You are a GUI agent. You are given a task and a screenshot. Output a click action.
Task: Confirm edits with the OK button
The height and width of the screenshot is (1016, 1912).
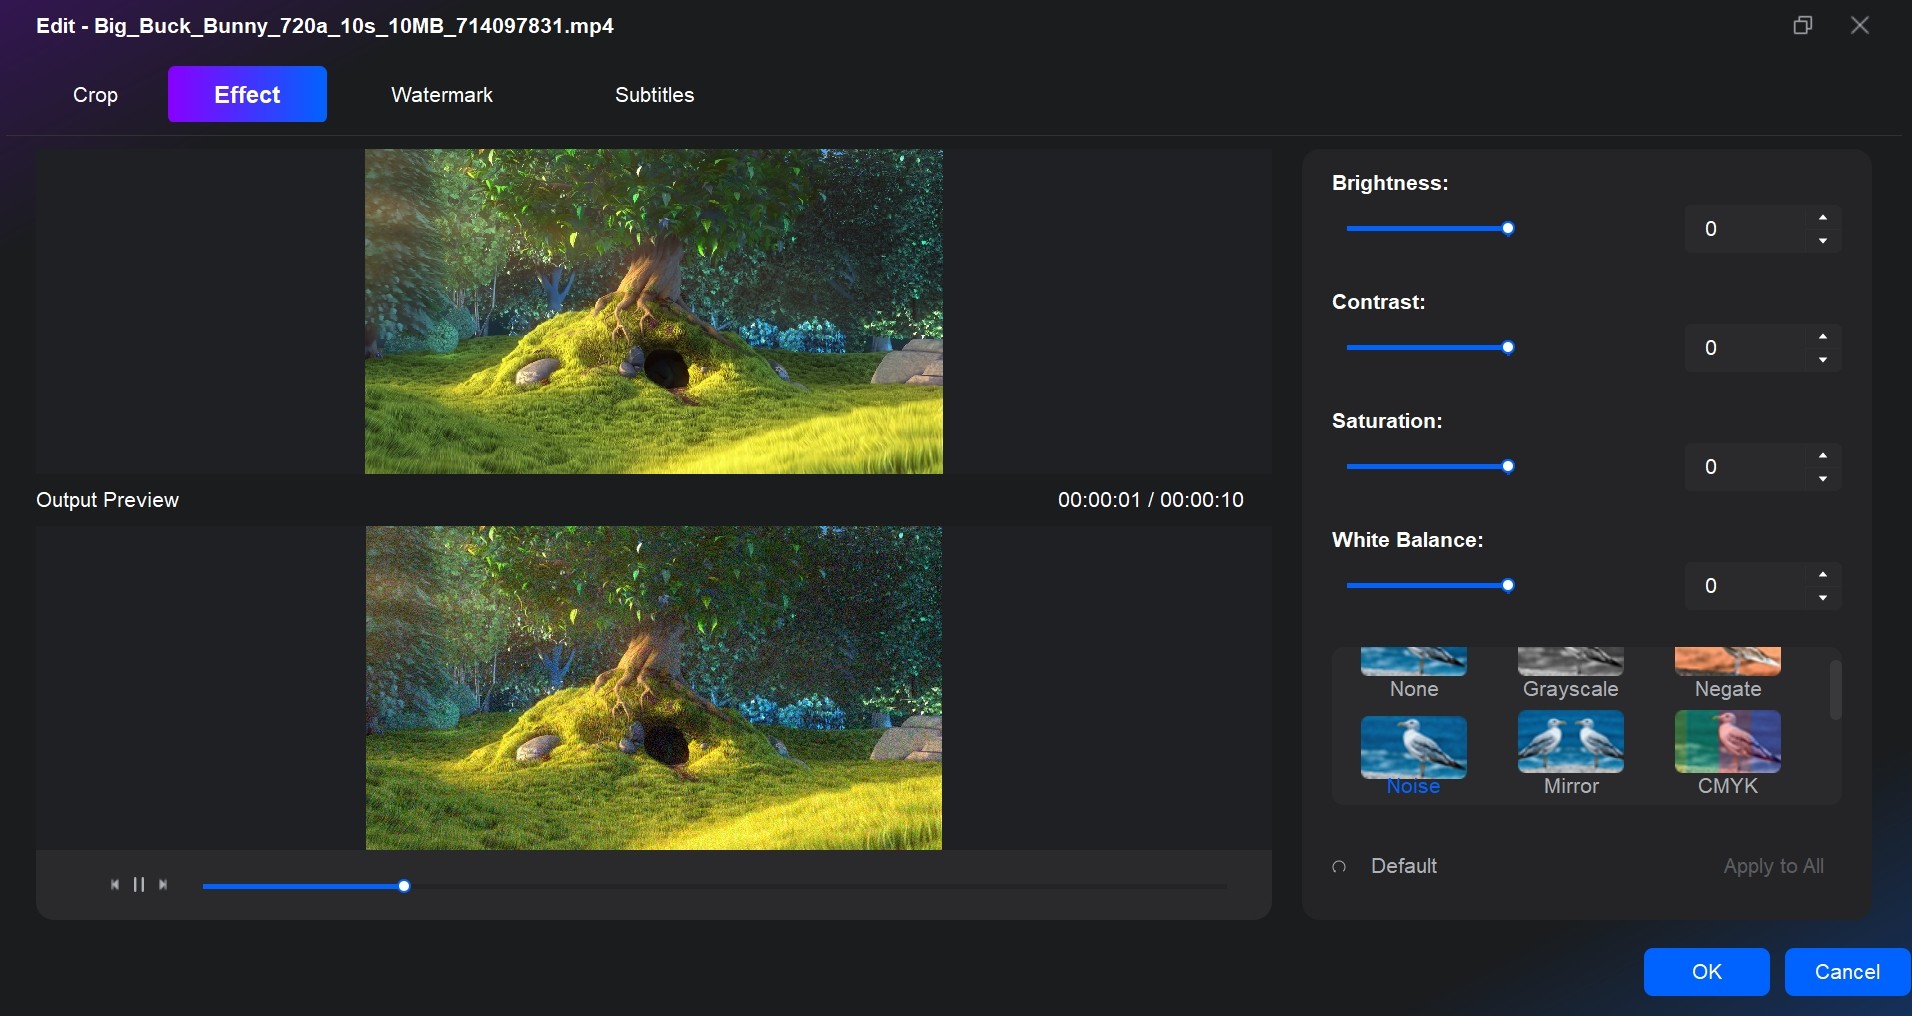[1705, 971]
